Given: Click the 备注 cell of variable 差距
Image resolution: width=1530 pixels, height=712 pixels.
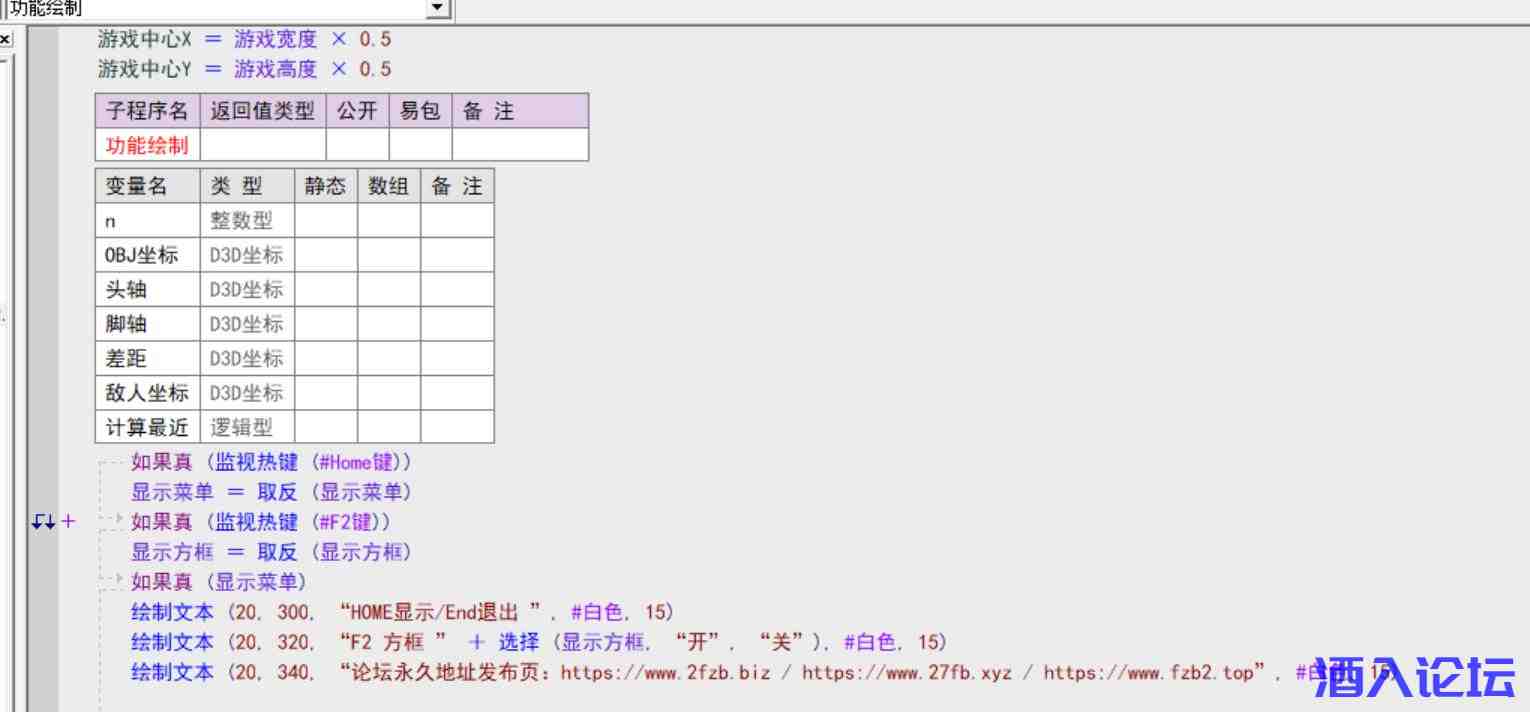Looking at the screenshot, I should [x=457, y=358].
